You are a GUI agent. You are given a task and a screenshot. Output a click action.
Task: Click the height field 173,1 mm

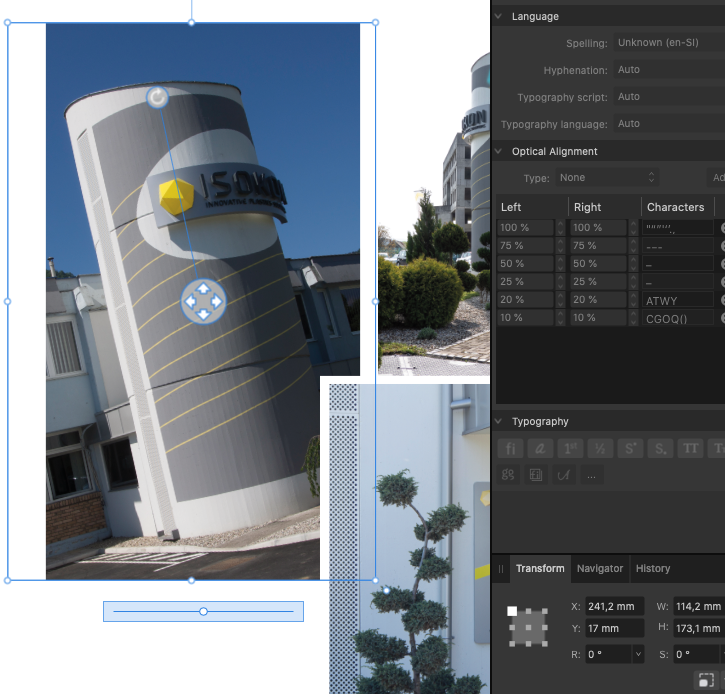[x=699, y=628]
